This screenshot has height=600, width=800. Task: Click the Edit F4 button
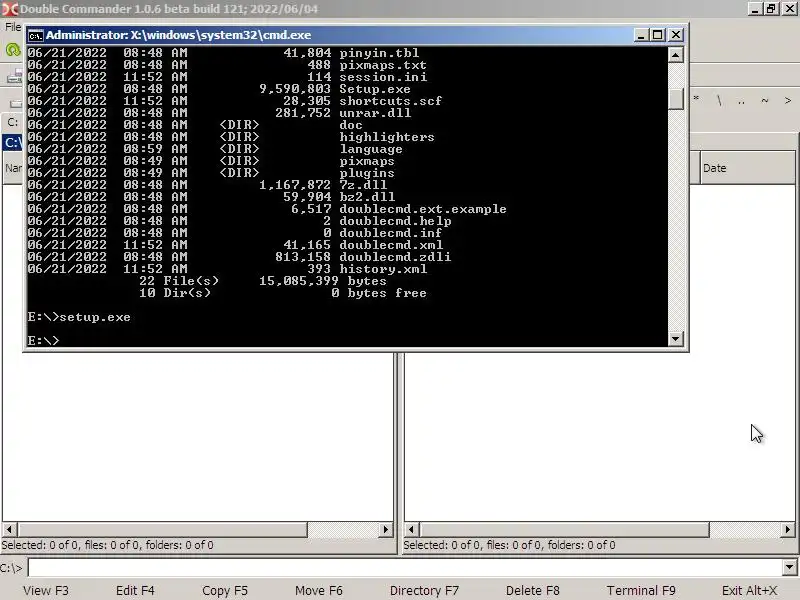click(135, 590)
